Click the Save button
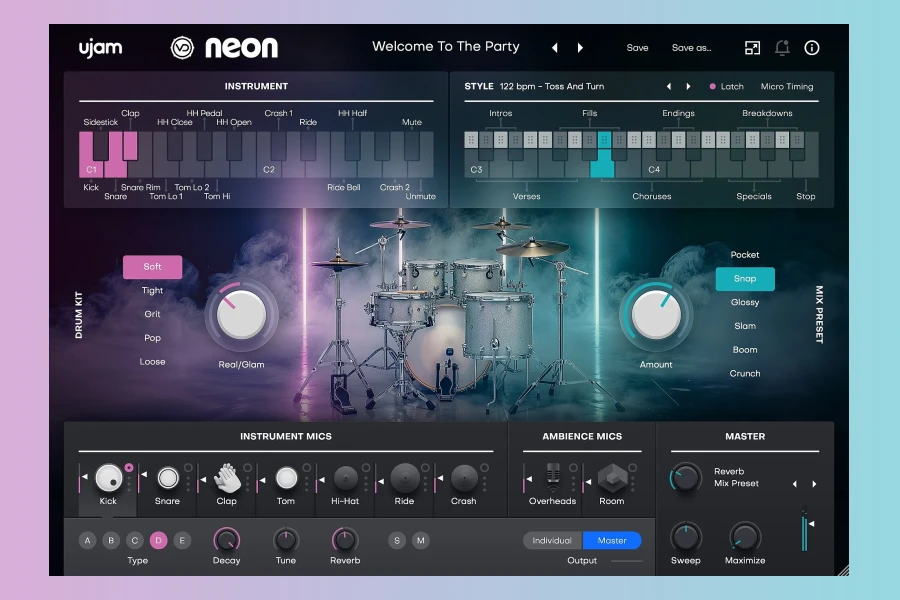 [x=637, y=48]
